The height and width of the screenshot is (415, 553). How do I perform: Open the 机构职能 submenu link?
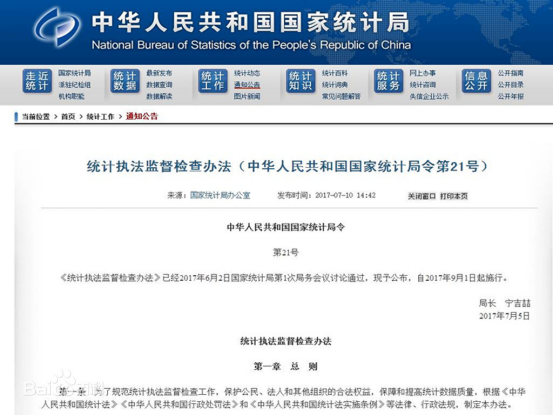point(72,96)
